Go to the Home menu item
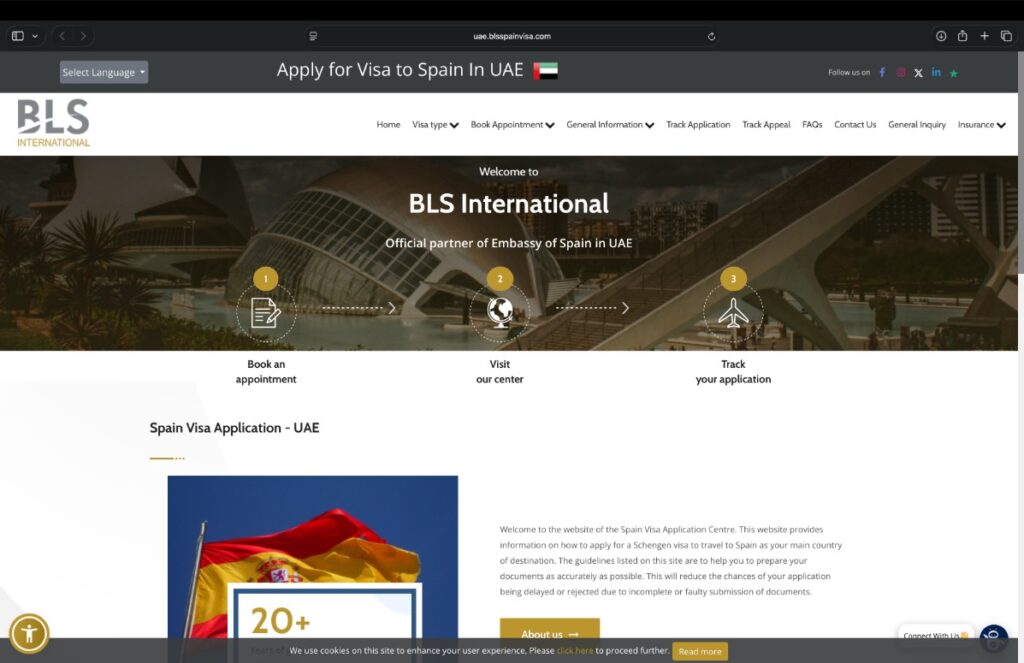The image size is (1024, 663). click(x=388, y=124)
